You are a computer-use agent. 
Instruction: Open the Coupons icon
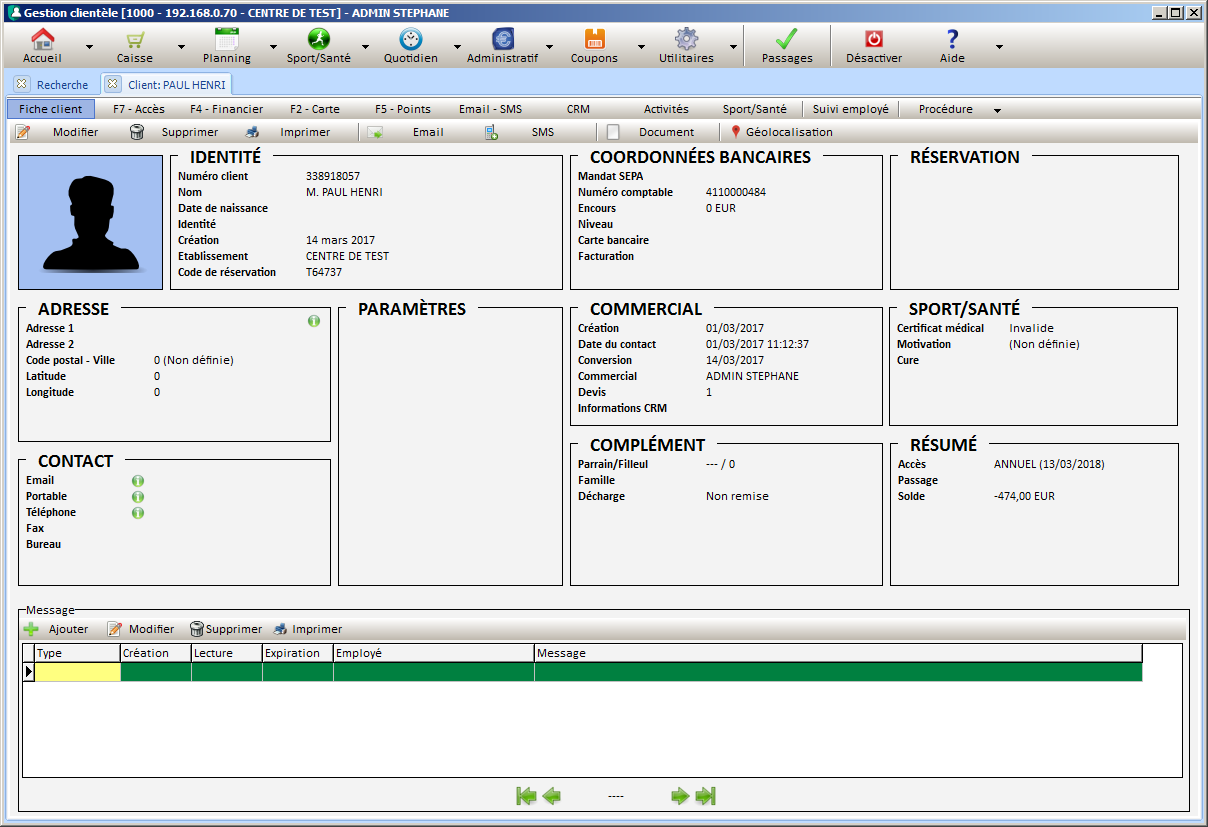point(595,39)
